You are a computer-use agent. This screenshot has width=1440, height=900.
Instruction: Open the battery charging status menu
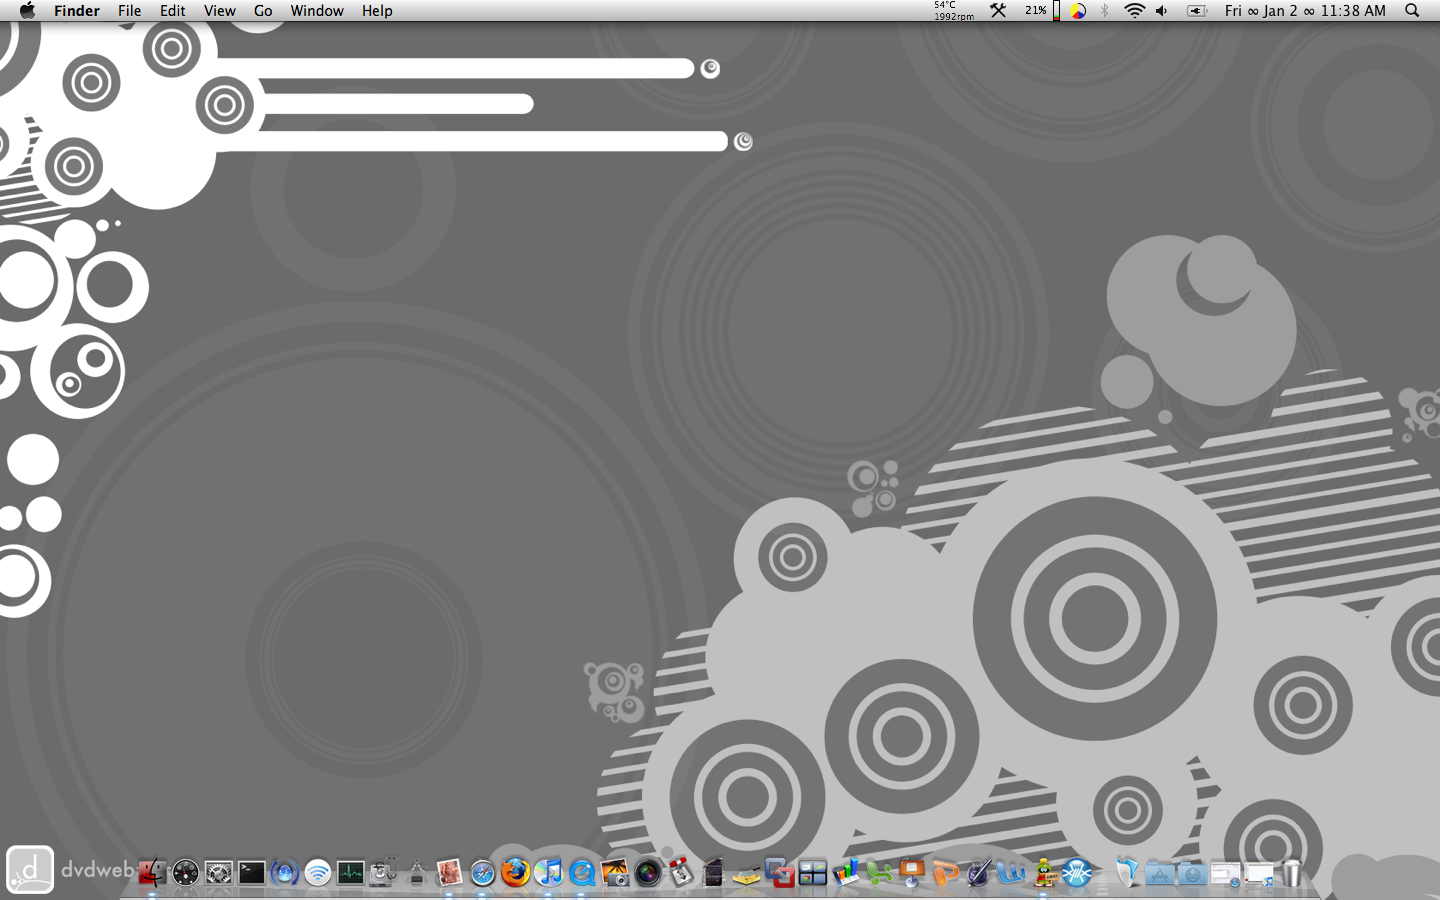pos(1197,10)
